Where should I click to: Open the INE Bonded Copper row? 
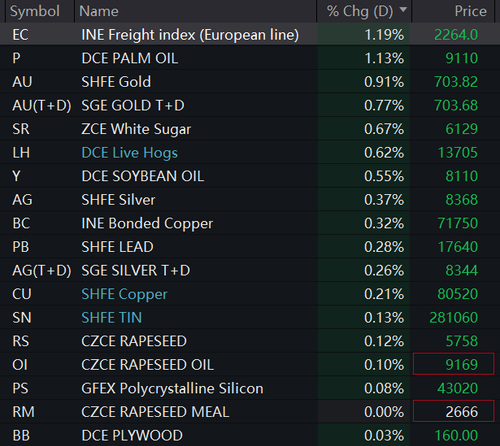click(x=147, y=224)
